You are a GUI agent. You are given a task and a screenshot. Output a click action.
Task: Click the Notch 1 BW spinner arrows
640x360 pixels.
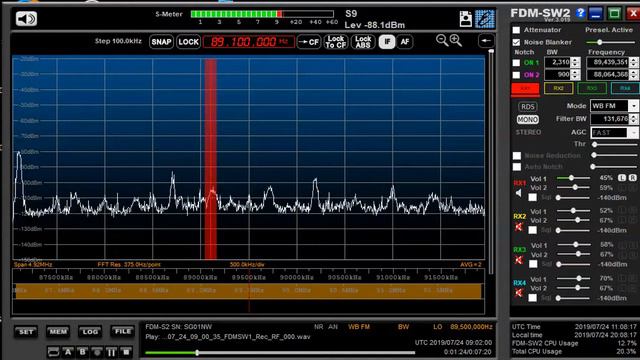click(576, 62)
